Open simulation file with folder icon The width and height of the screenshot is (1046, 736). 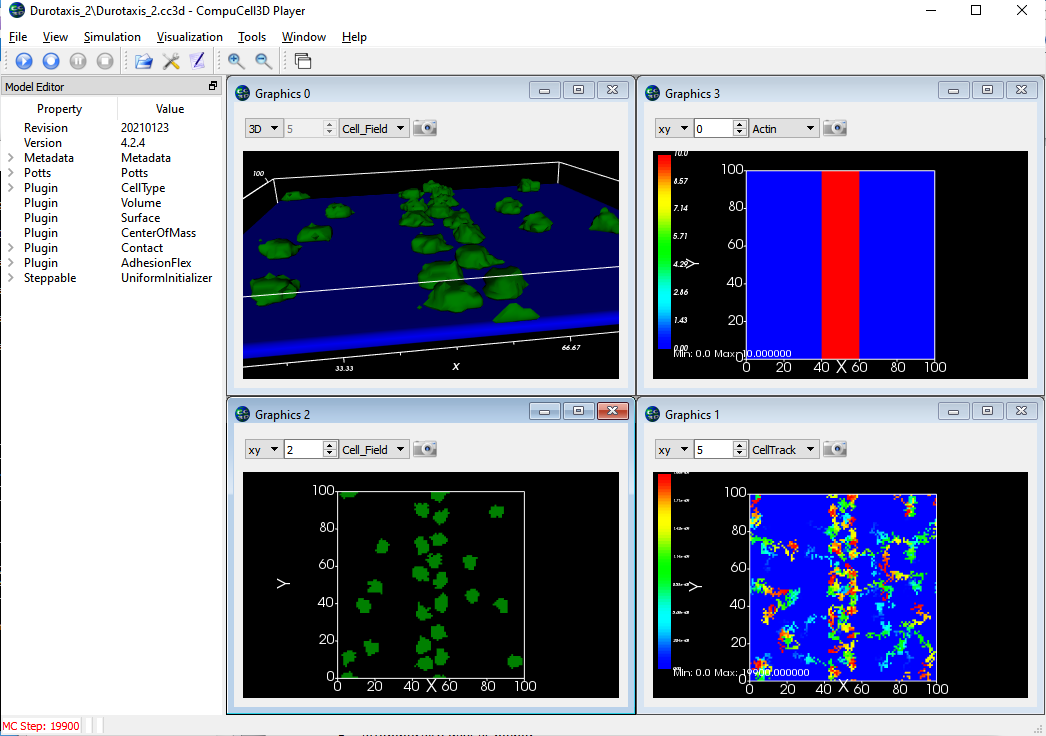(144, 62)
